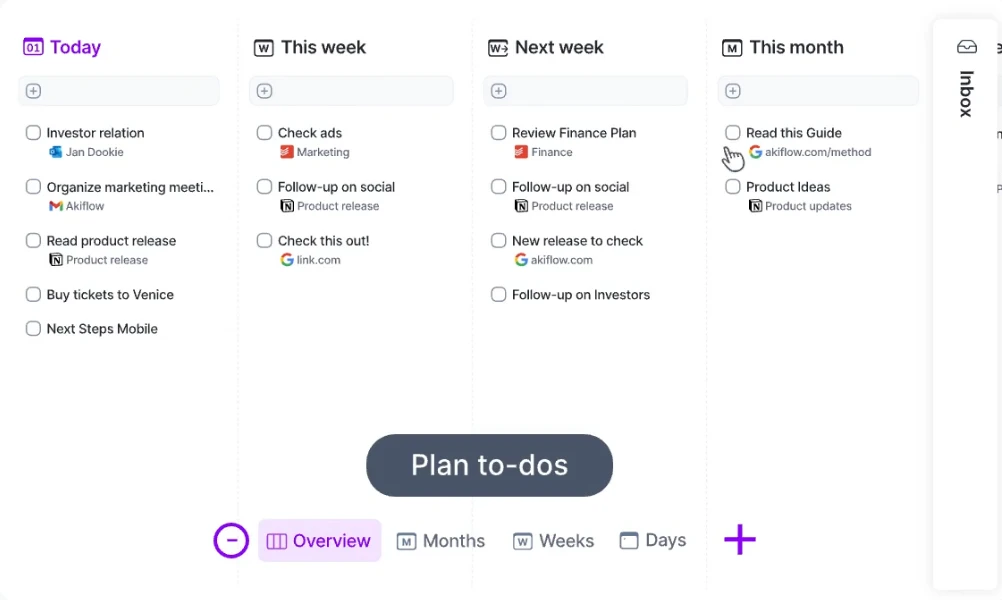
Task: Switch to the Days view
Action: (652, 540)
